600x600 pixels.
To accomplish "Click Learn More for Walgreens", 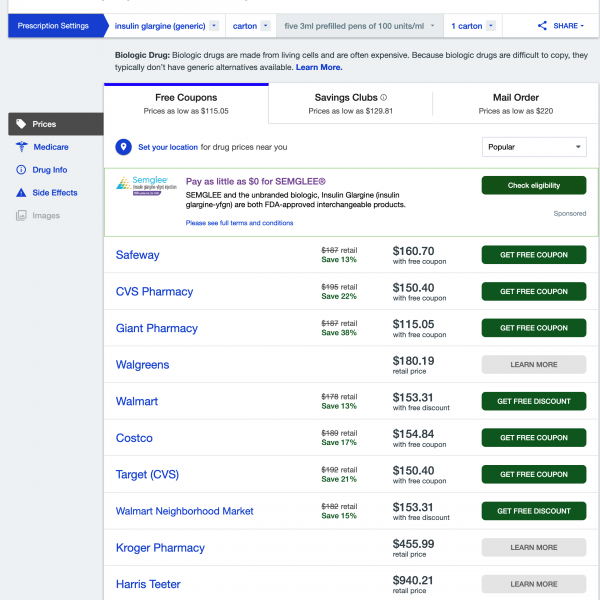I will pos(533,364).
